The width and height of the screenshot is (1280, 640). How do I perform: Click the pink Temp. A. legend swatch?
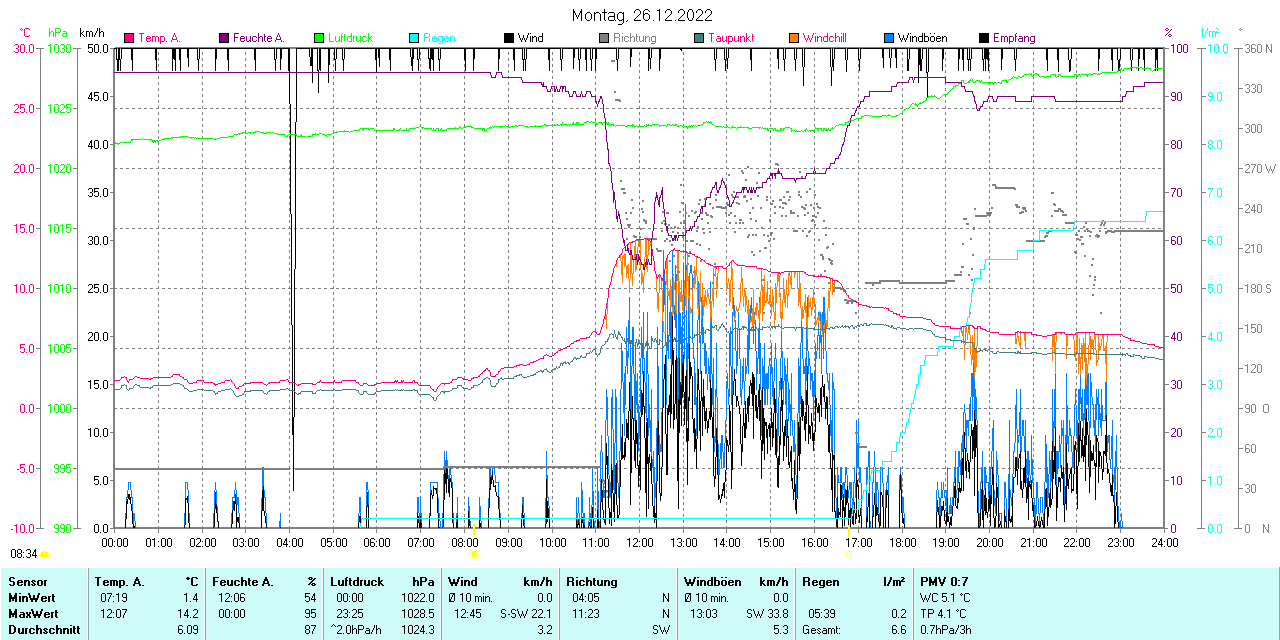click(129, 38)
